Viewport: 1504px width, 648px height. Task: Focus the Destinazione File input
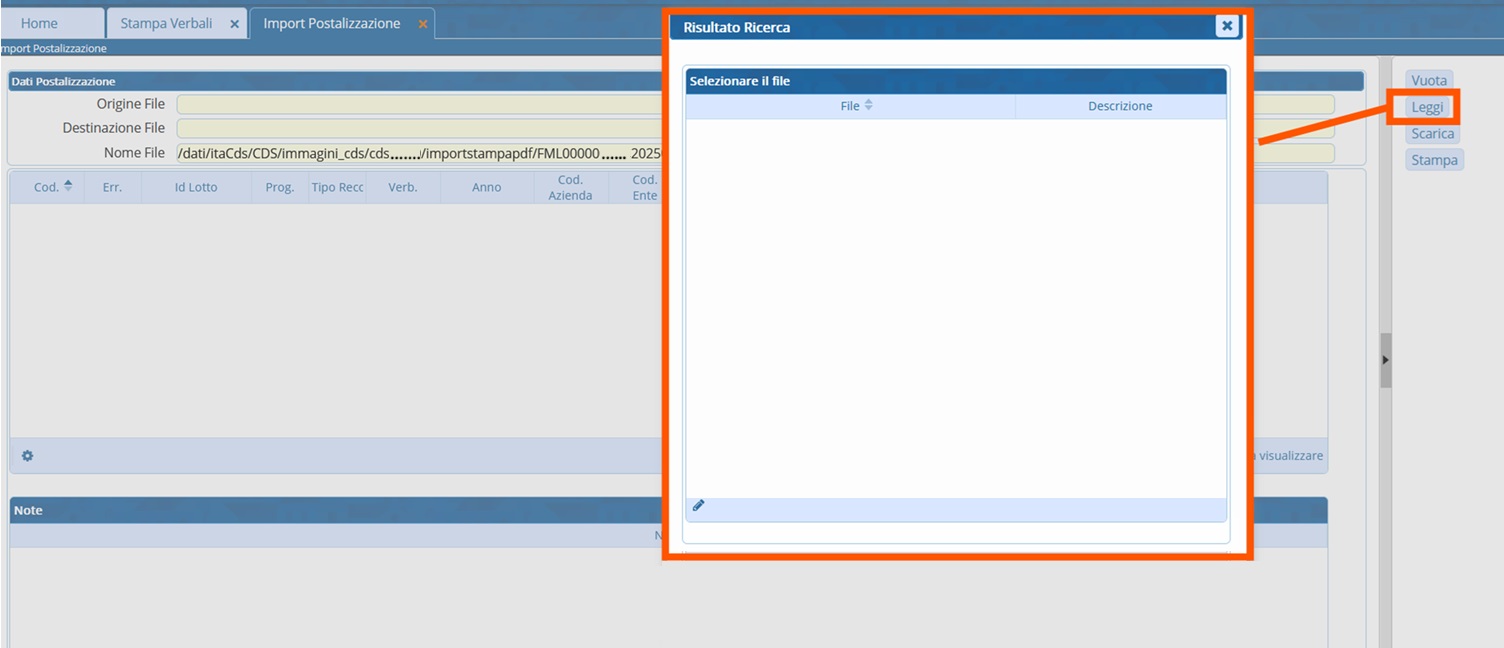point(420,128)
